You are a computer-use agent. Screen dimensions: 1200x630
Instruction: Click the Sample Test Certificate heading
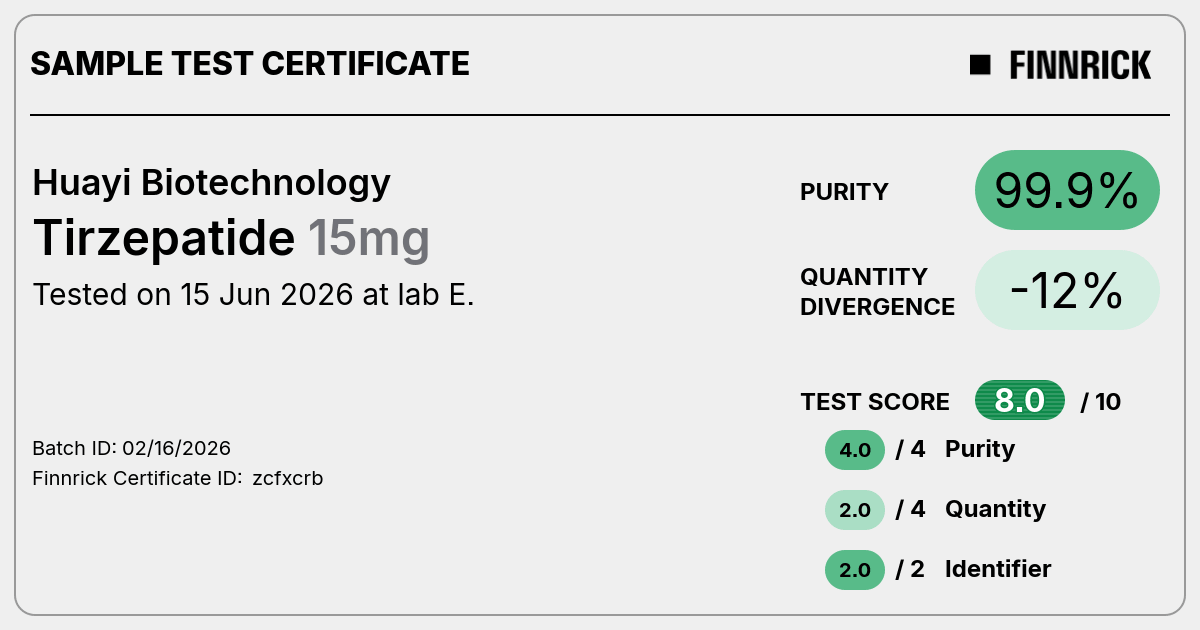coord(250,64)
